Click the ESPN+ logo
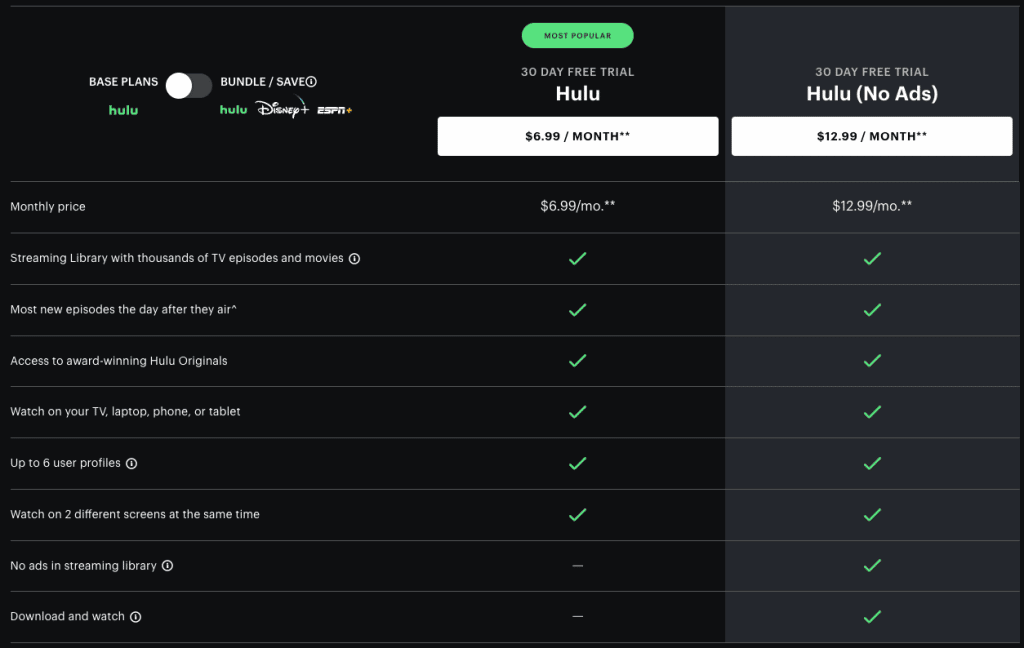The width and height of the screenshot is (1024, 648). (334, 110)
